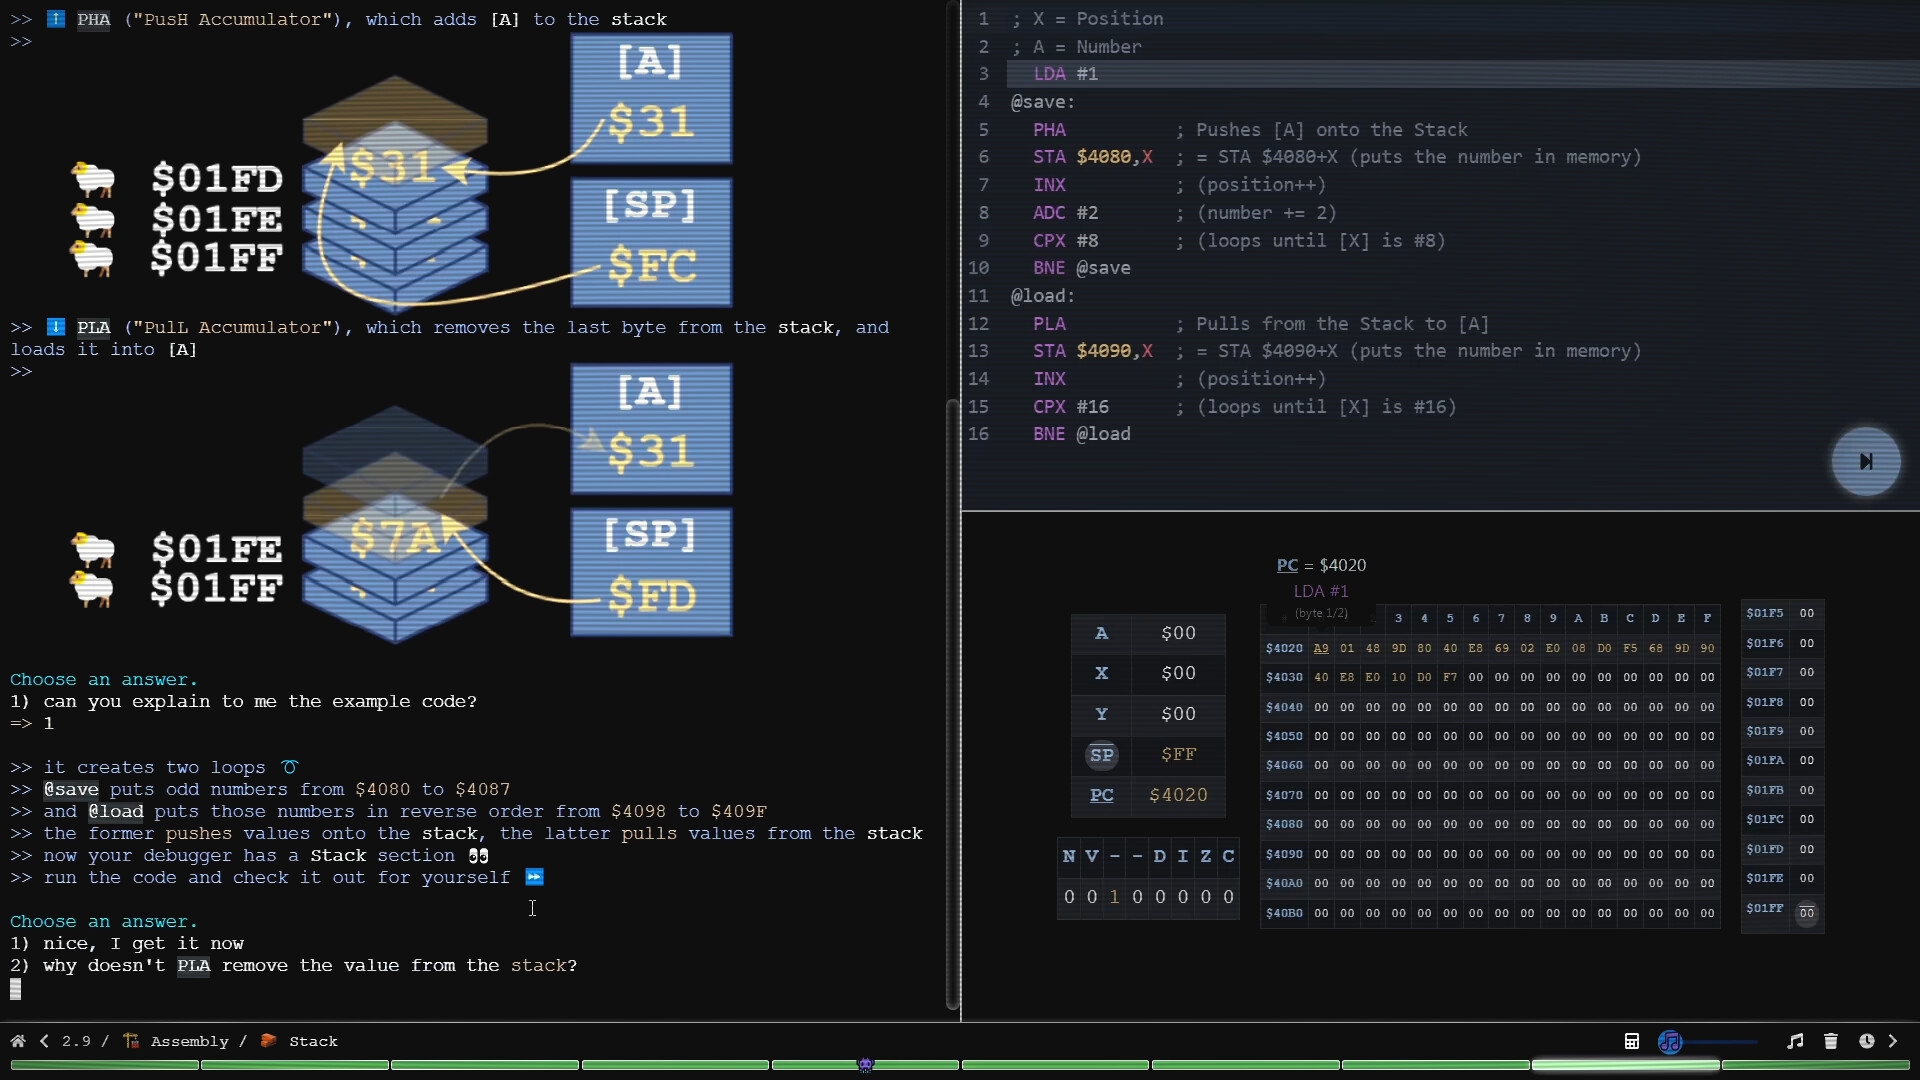Click the fast-forward emoji after run the code
Image resolution: width=1920 pixels, height=1080 pixels.
click(x=534, y=877)
